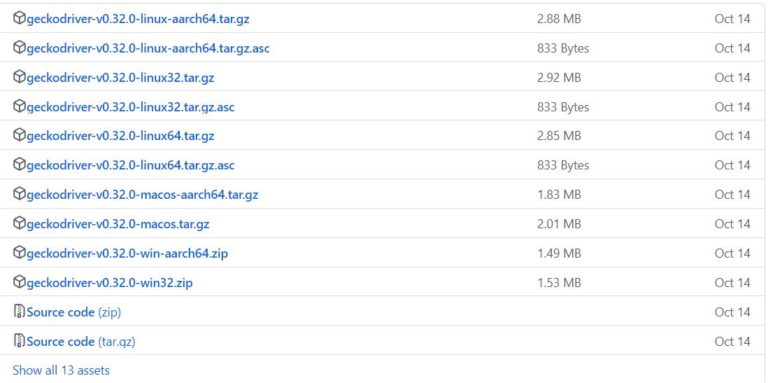Download geckodriver-v0.32.0-linux-aarch64.tar.gz

(138, 19)
